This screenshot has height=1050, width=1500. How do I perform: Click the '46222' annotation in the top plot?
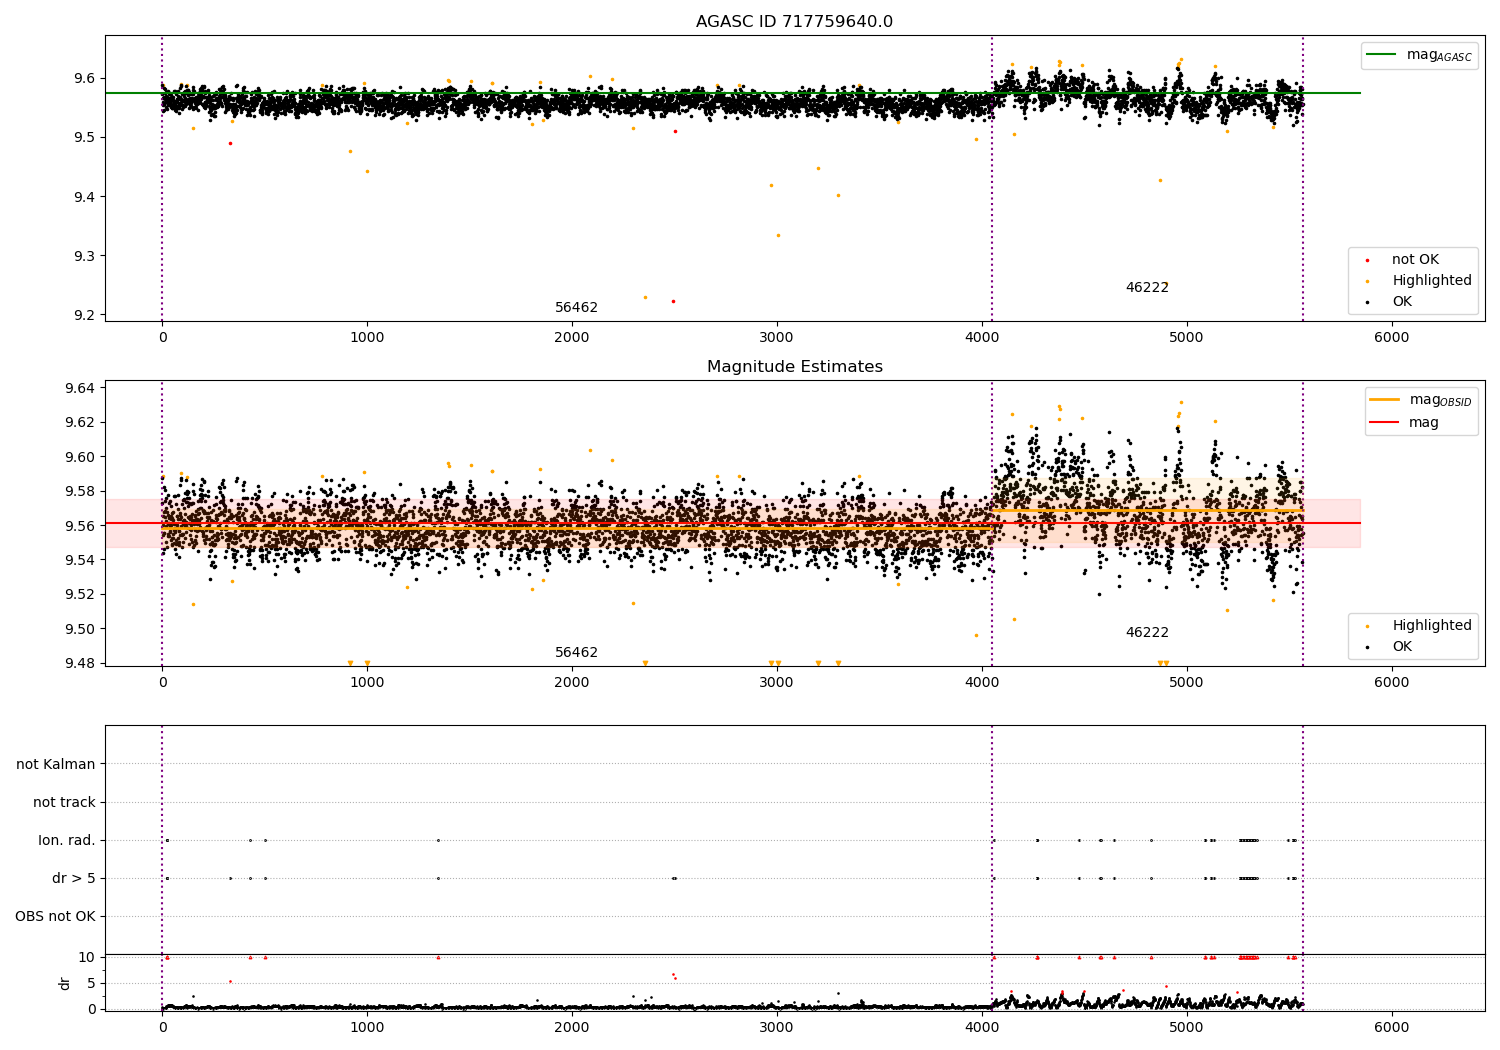click(1147, 288)
